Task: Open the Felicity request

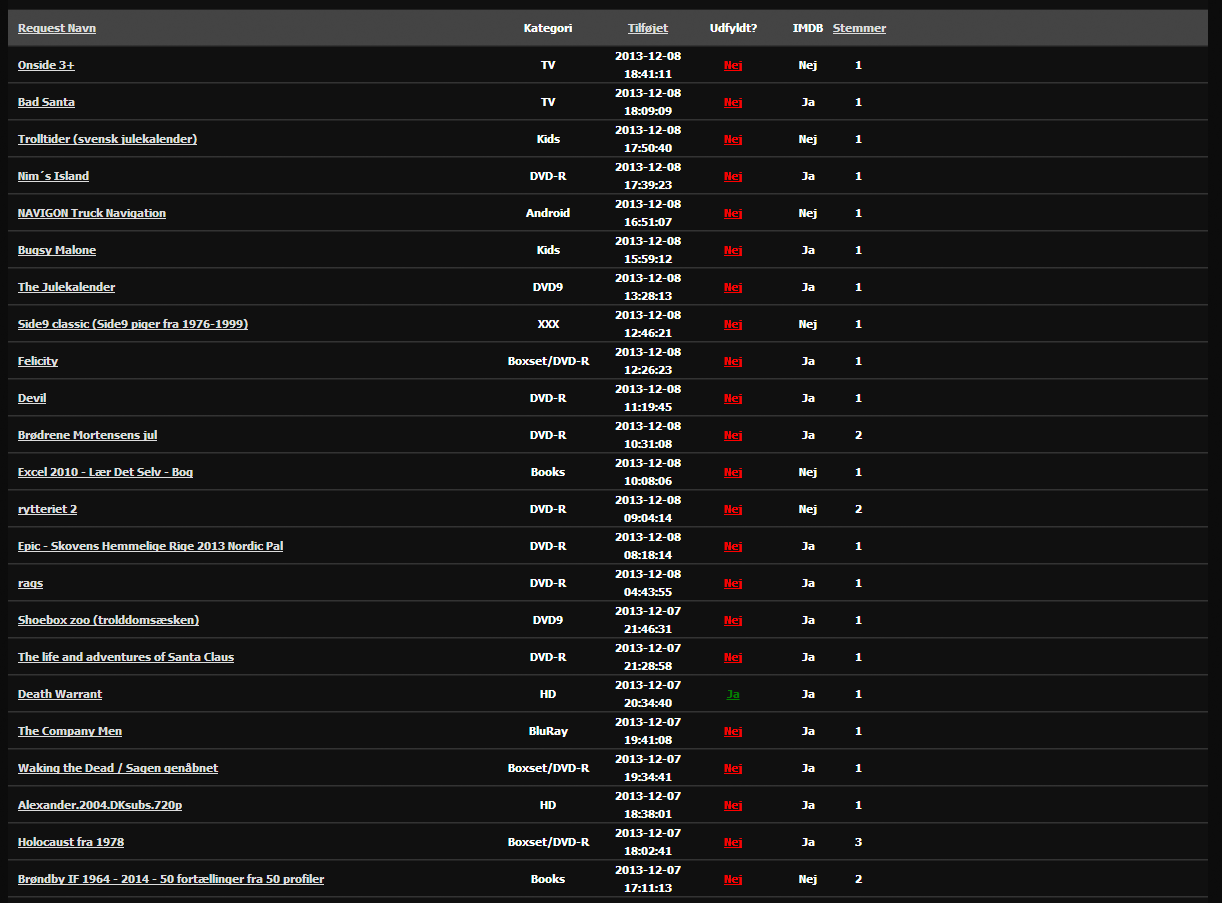Action: coord(38,361)
